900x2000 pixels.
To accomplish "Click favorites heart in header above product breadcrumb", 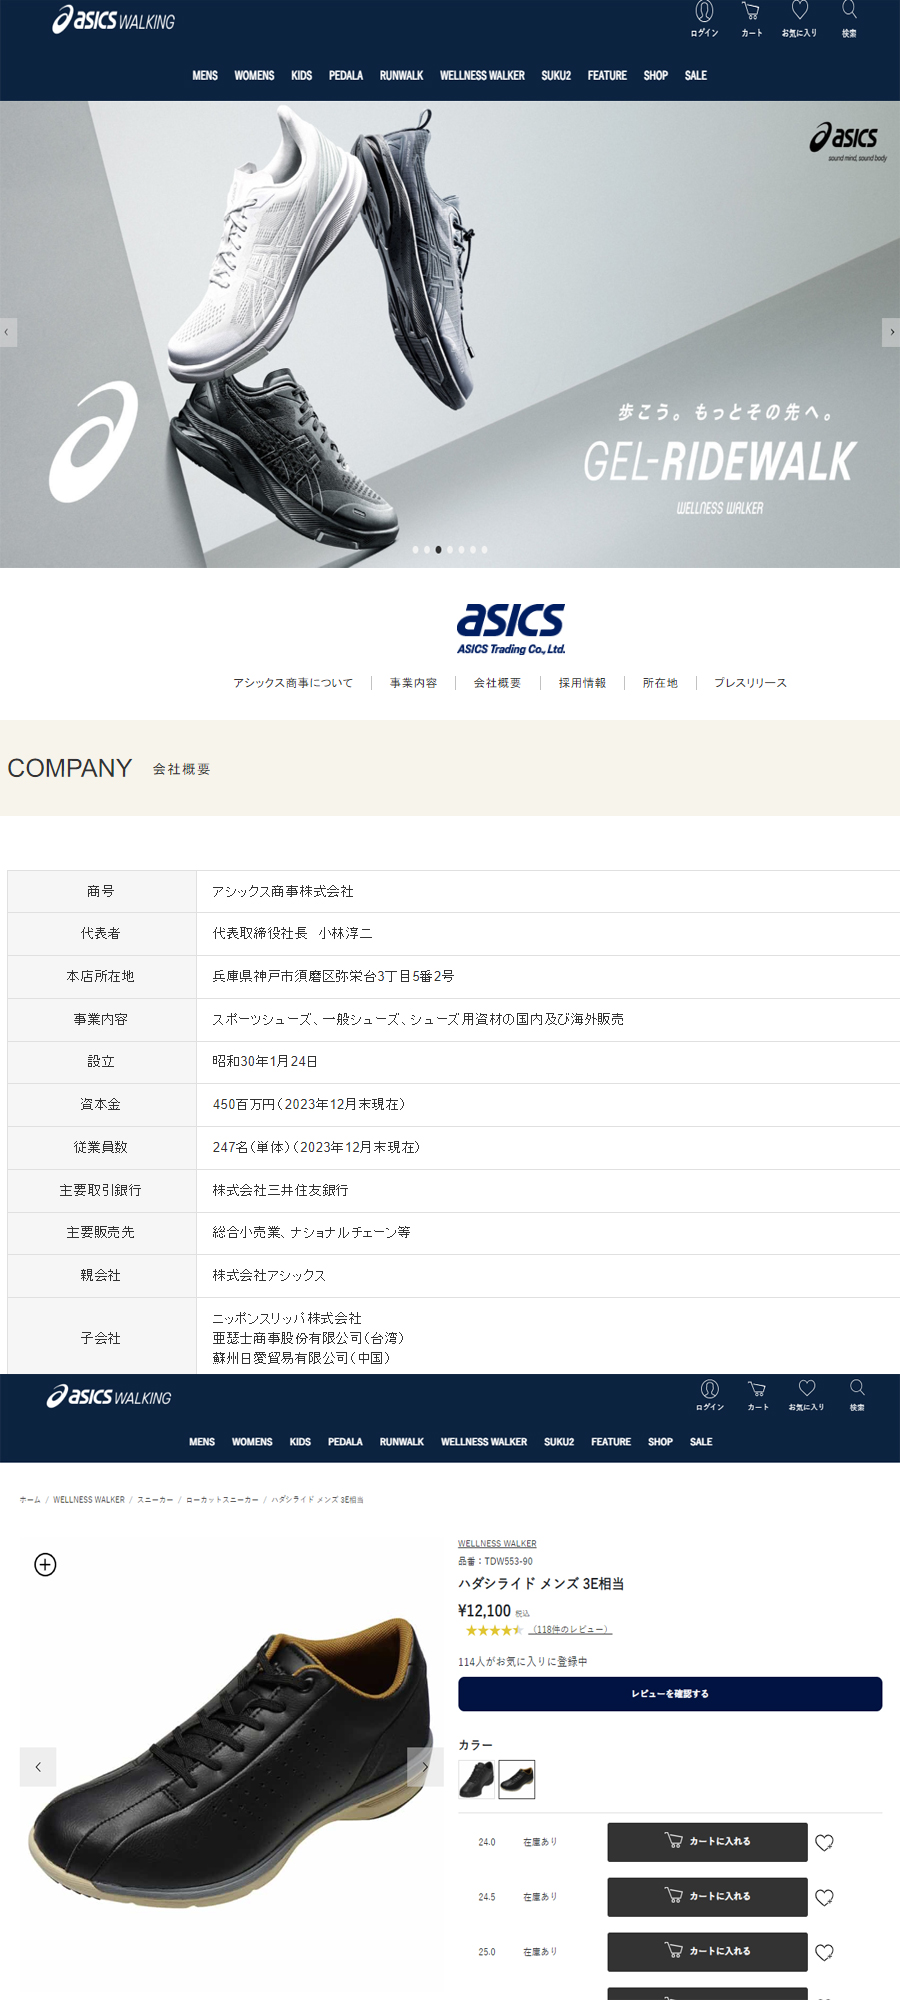I will tap(806, 1395).
